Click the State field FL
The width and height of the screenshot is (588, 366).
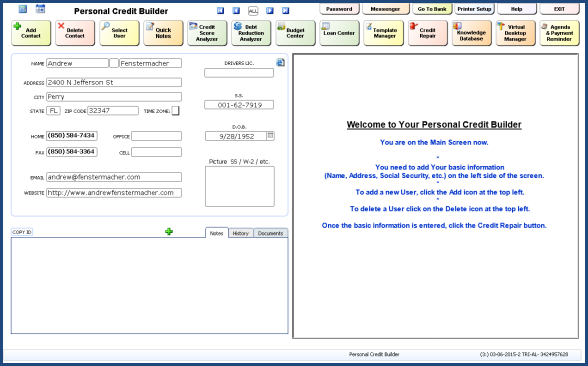click(x=53, y=111)
